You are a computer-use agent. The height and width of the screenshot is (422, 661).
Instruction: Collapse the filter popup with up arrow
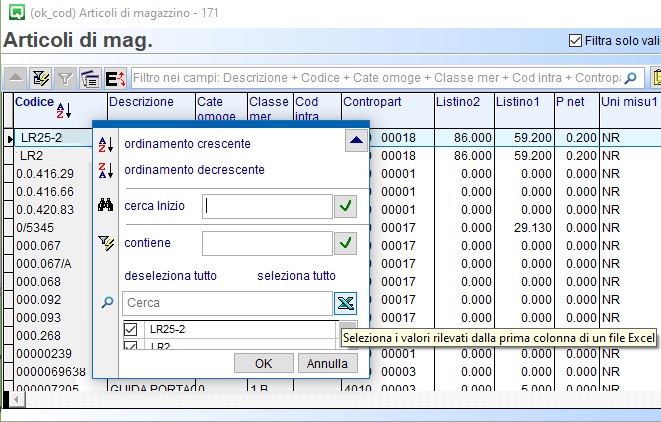[356, 141]
